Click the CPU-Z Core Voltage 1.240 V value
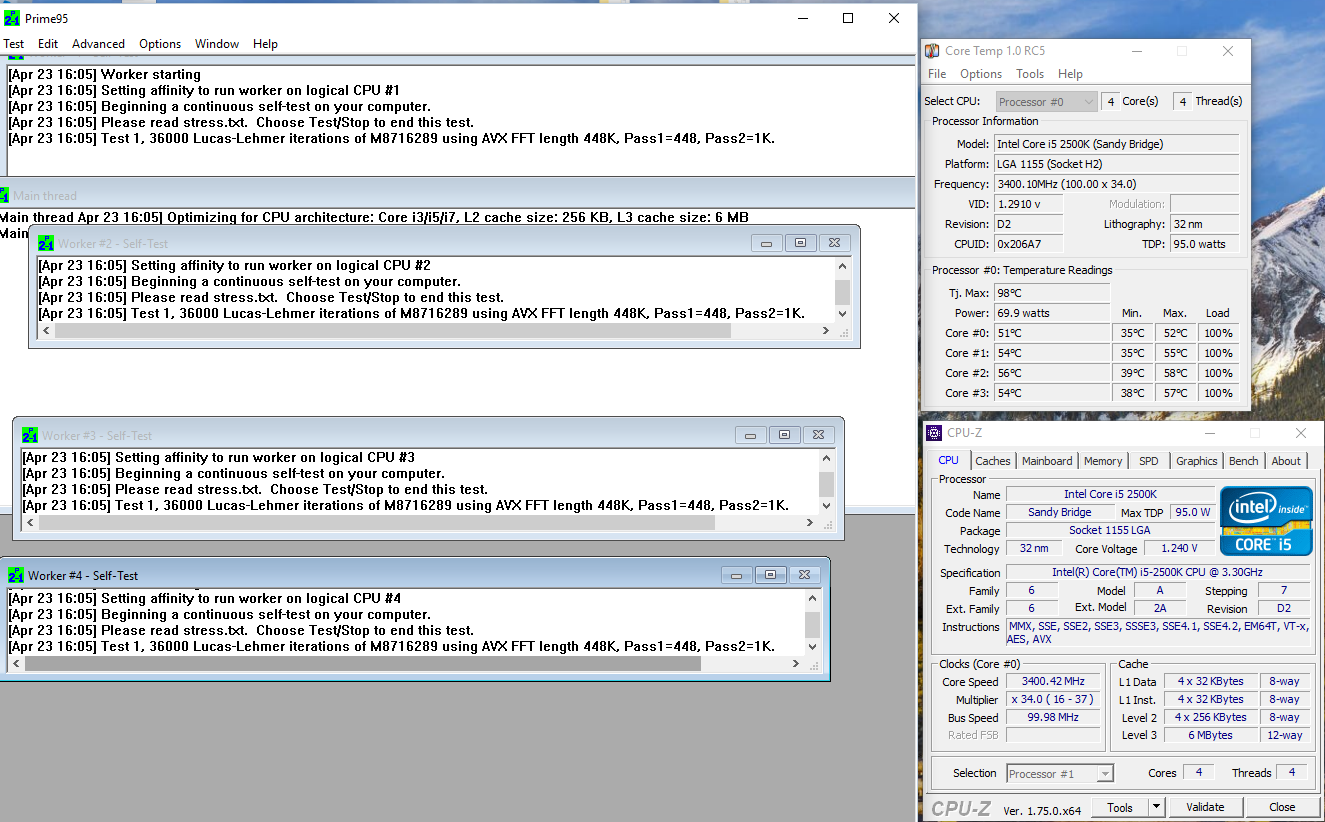 pyautogui.click(x=1179, y=548)
